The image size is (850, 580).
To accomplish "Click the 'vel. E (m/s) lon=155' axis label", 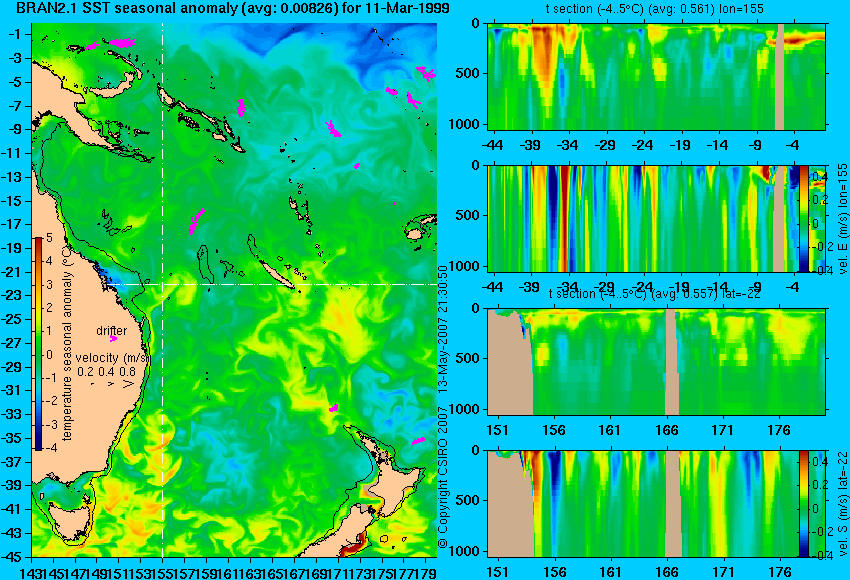I will 842,218.
